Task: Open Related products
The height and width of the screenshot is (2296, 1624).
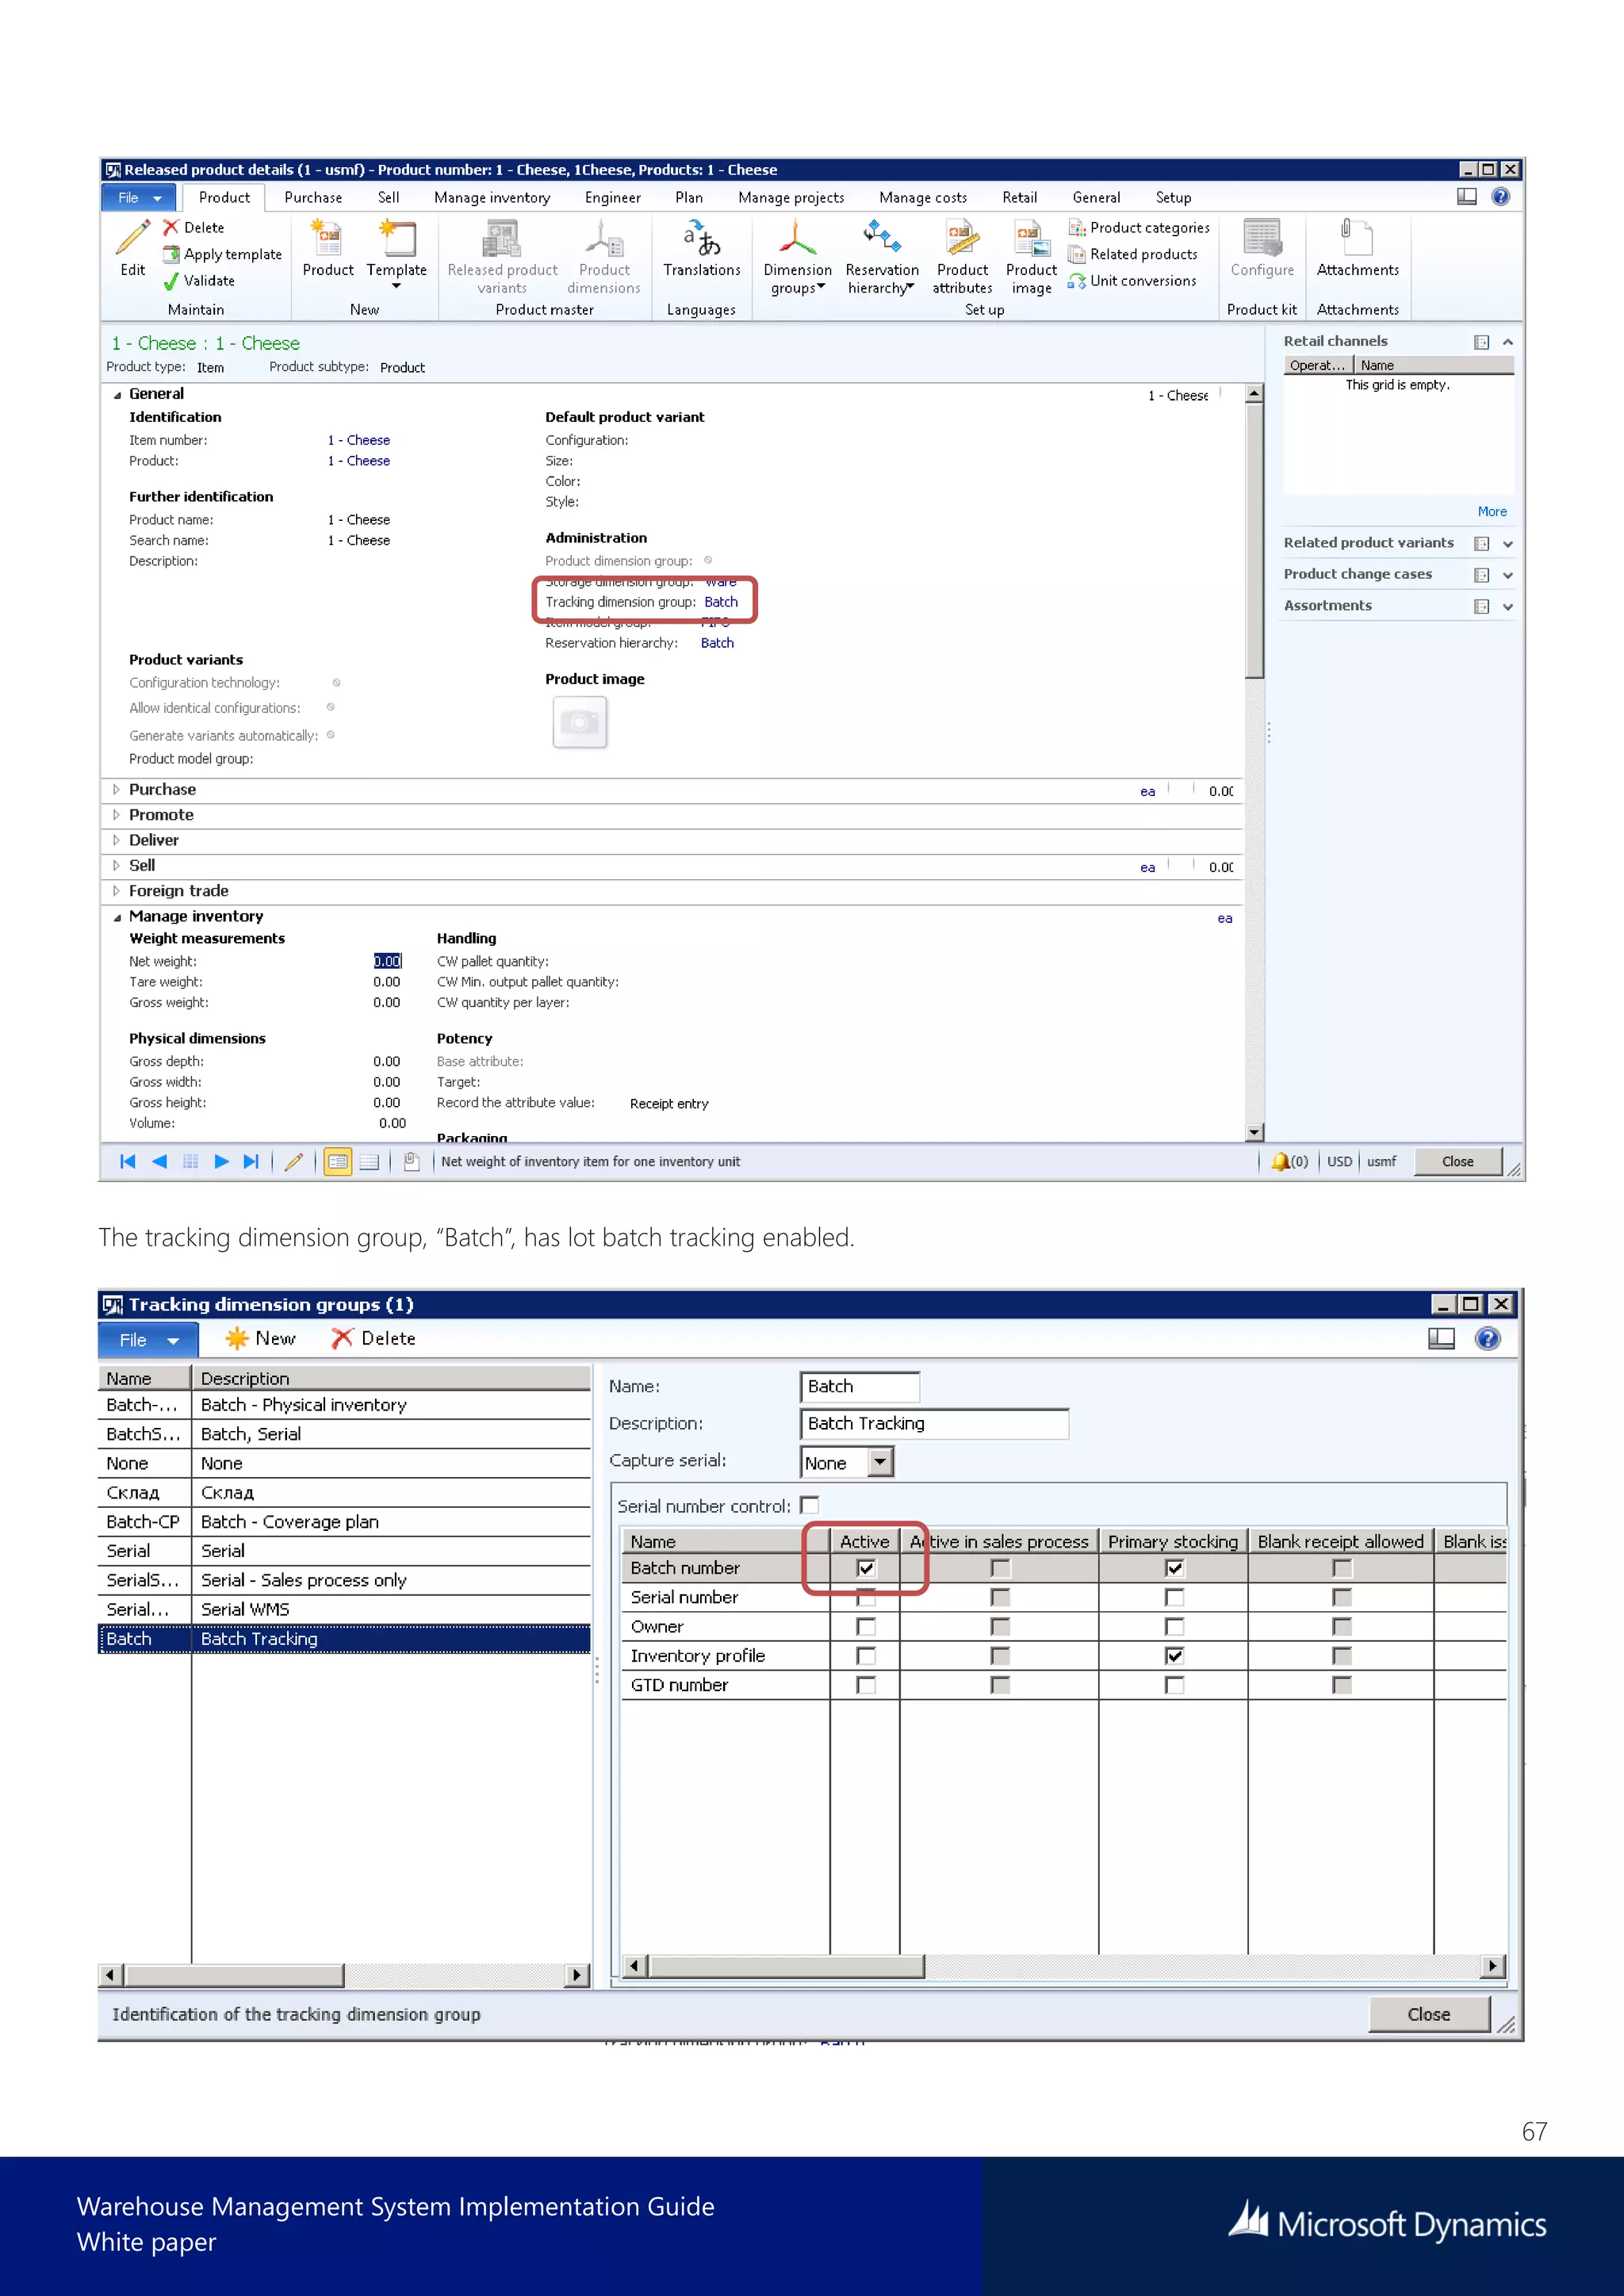Action: pyautogui.click(x=1133, y=254)
